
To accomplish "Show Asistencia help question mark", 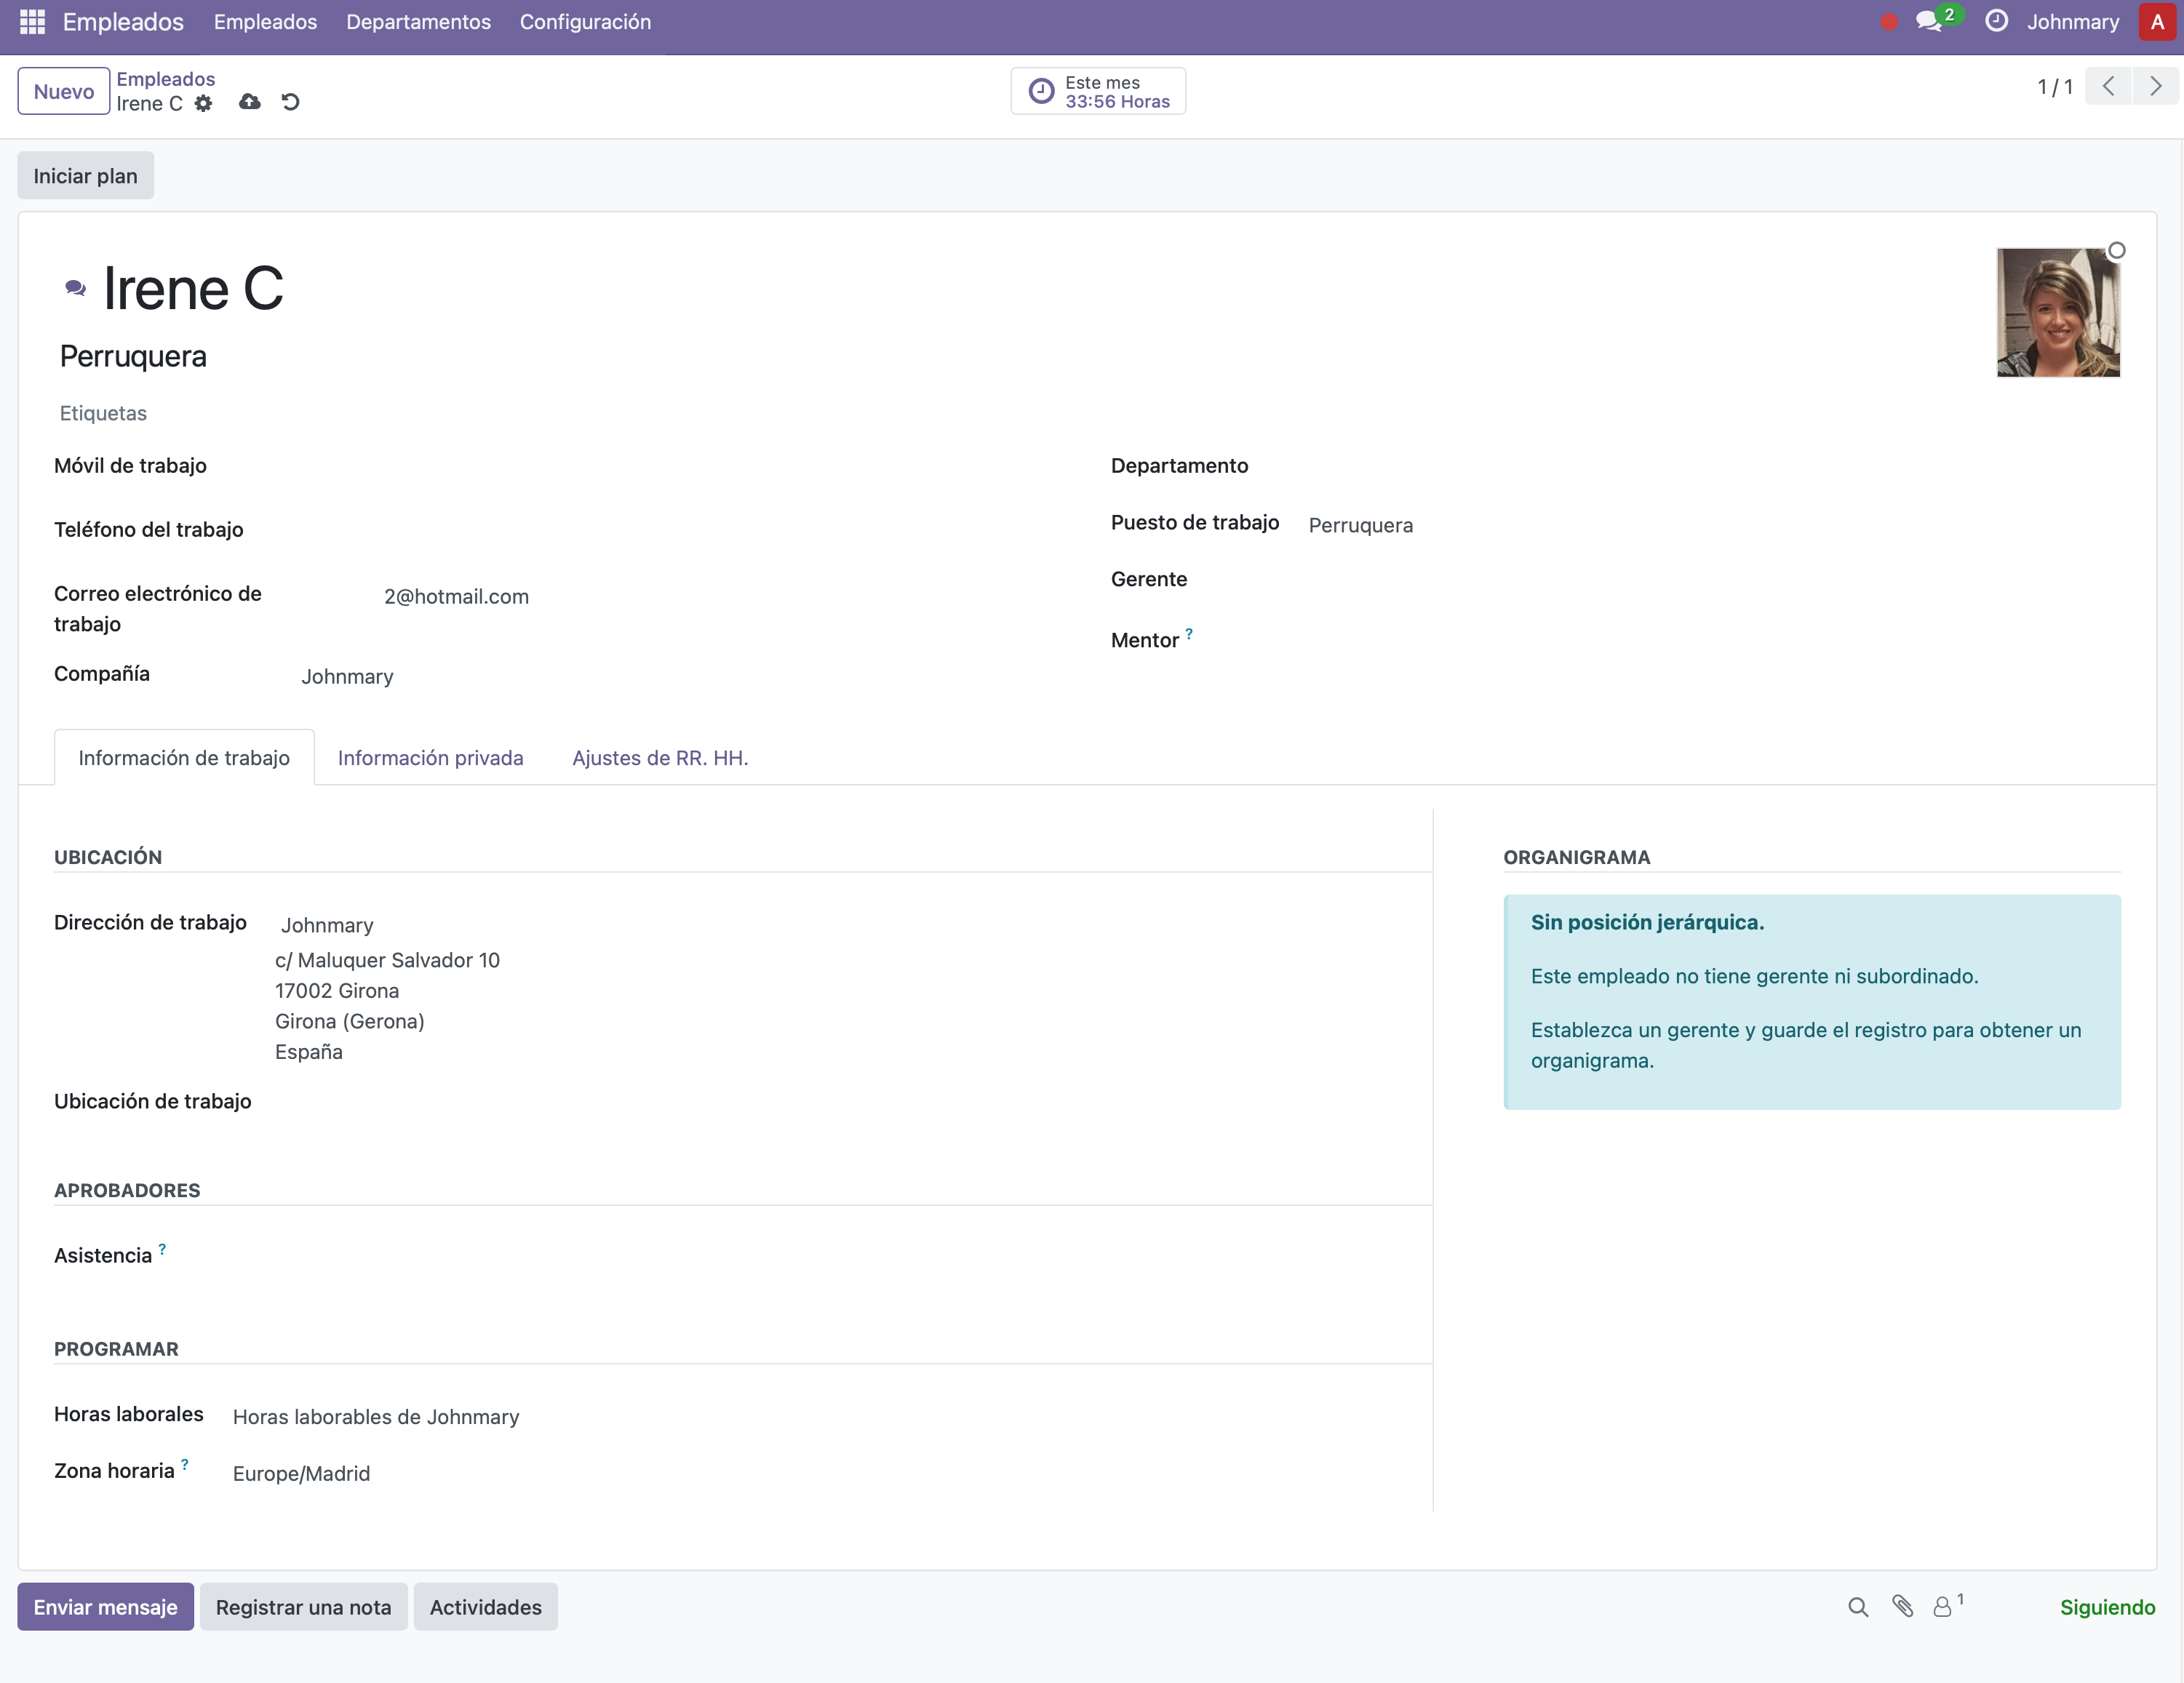I will tap(162, 1249).
